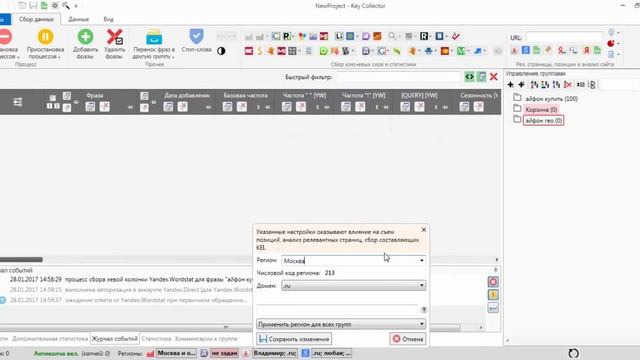Open the Домен .ru dropdown

[x=353, y=285]
